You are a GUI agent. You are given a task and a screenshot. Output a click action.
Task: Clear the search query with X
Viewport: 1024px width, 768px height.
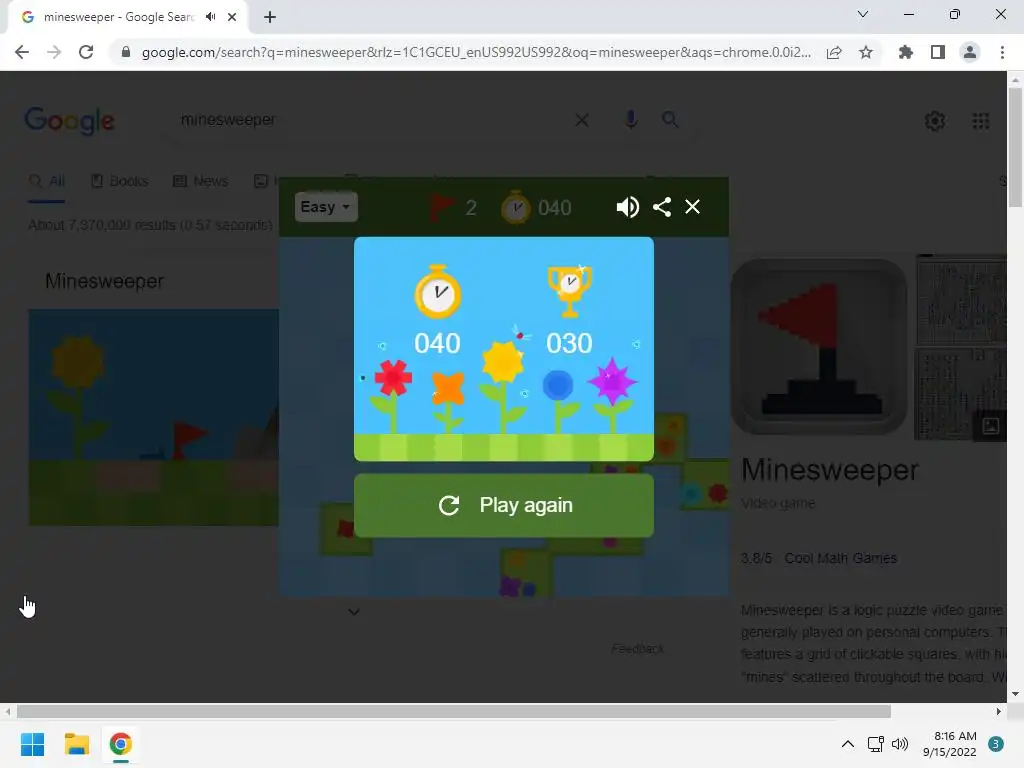(x=582, y=120)
